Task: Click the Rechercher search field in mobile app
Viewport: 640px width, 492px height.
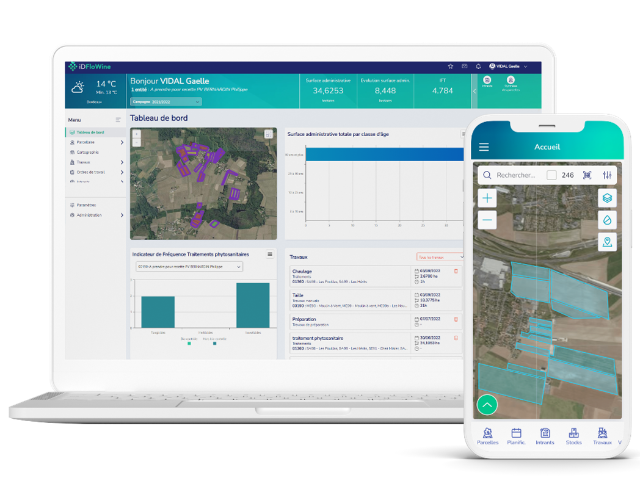Action: click(516, 175)
